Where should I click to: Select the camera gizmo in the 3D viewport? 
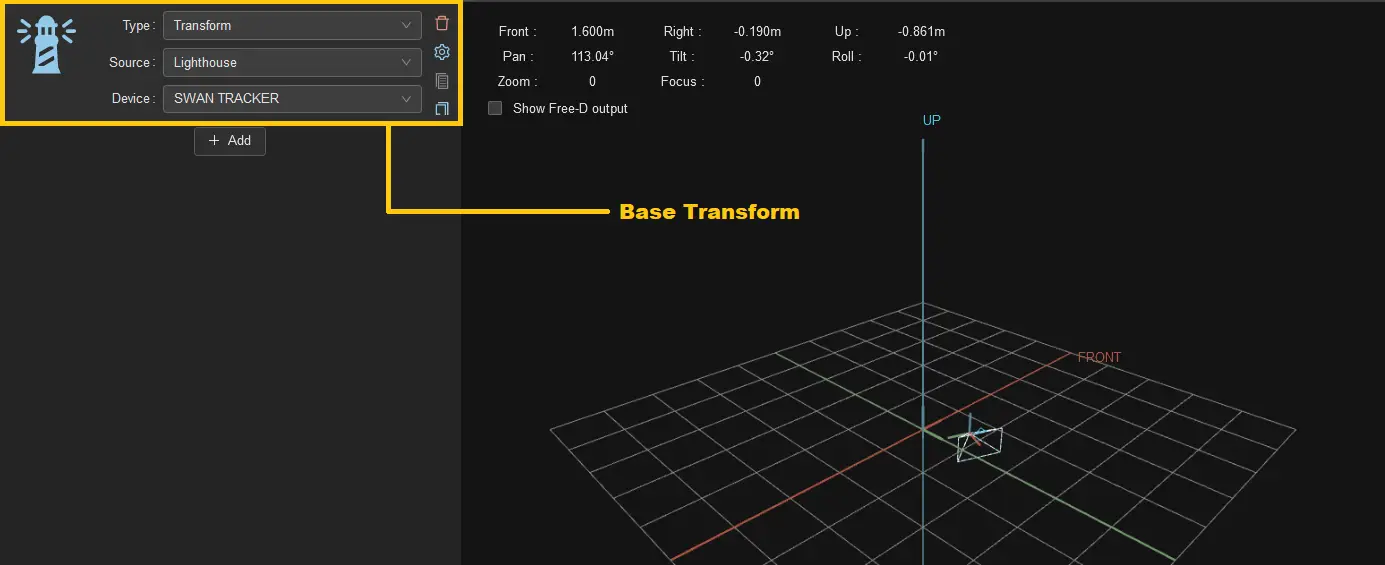pos(979,443)
